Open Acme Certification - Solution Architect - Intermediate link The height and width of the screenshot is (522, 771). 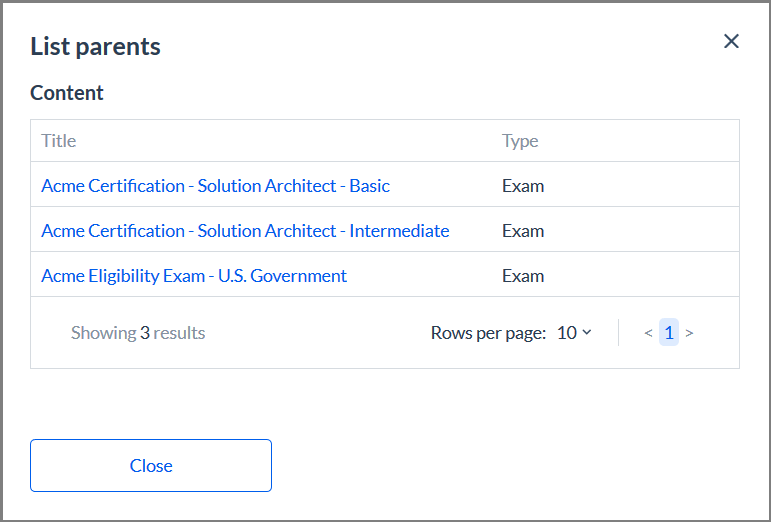(x=245, y=231)
